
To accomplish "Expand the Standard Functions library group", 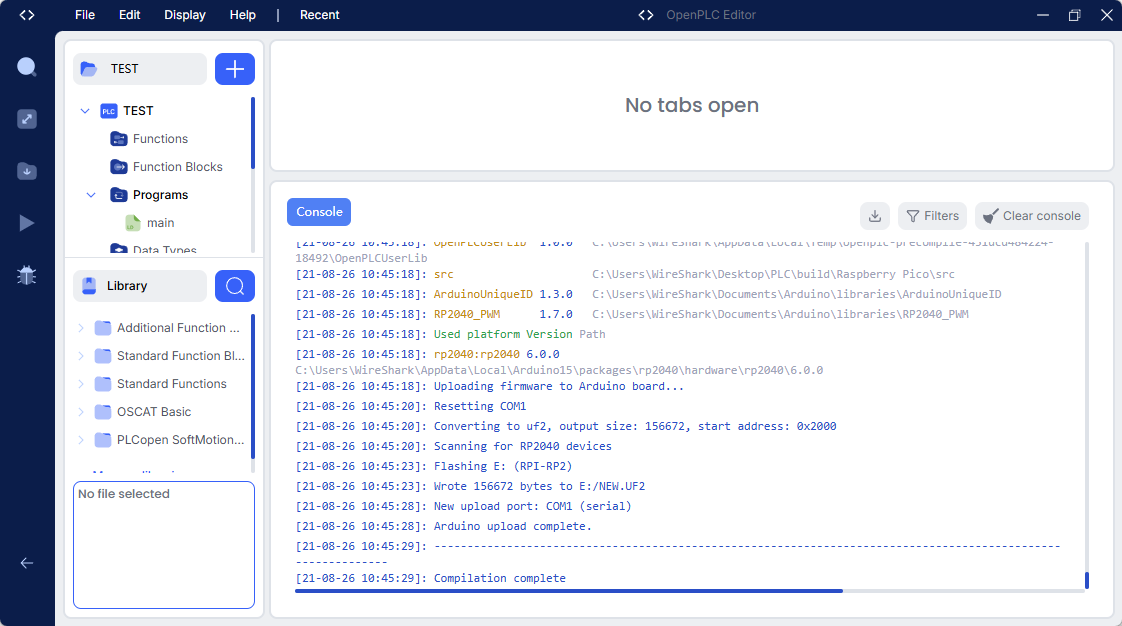I will pyautogui.click(x=81, y=383).
